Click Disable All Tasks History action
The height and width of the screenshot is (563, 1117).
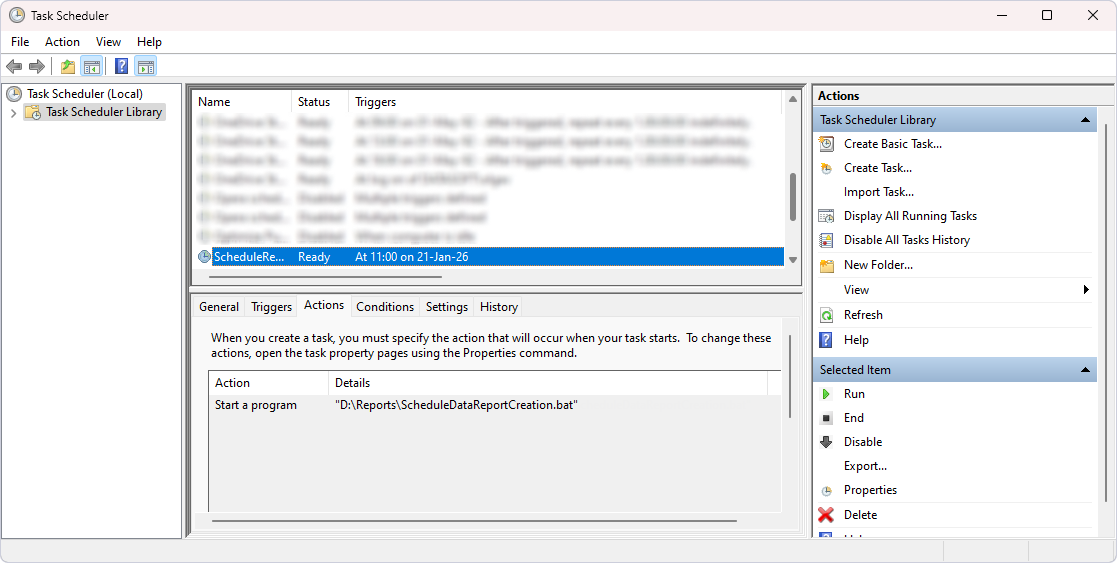click(907, 240)
